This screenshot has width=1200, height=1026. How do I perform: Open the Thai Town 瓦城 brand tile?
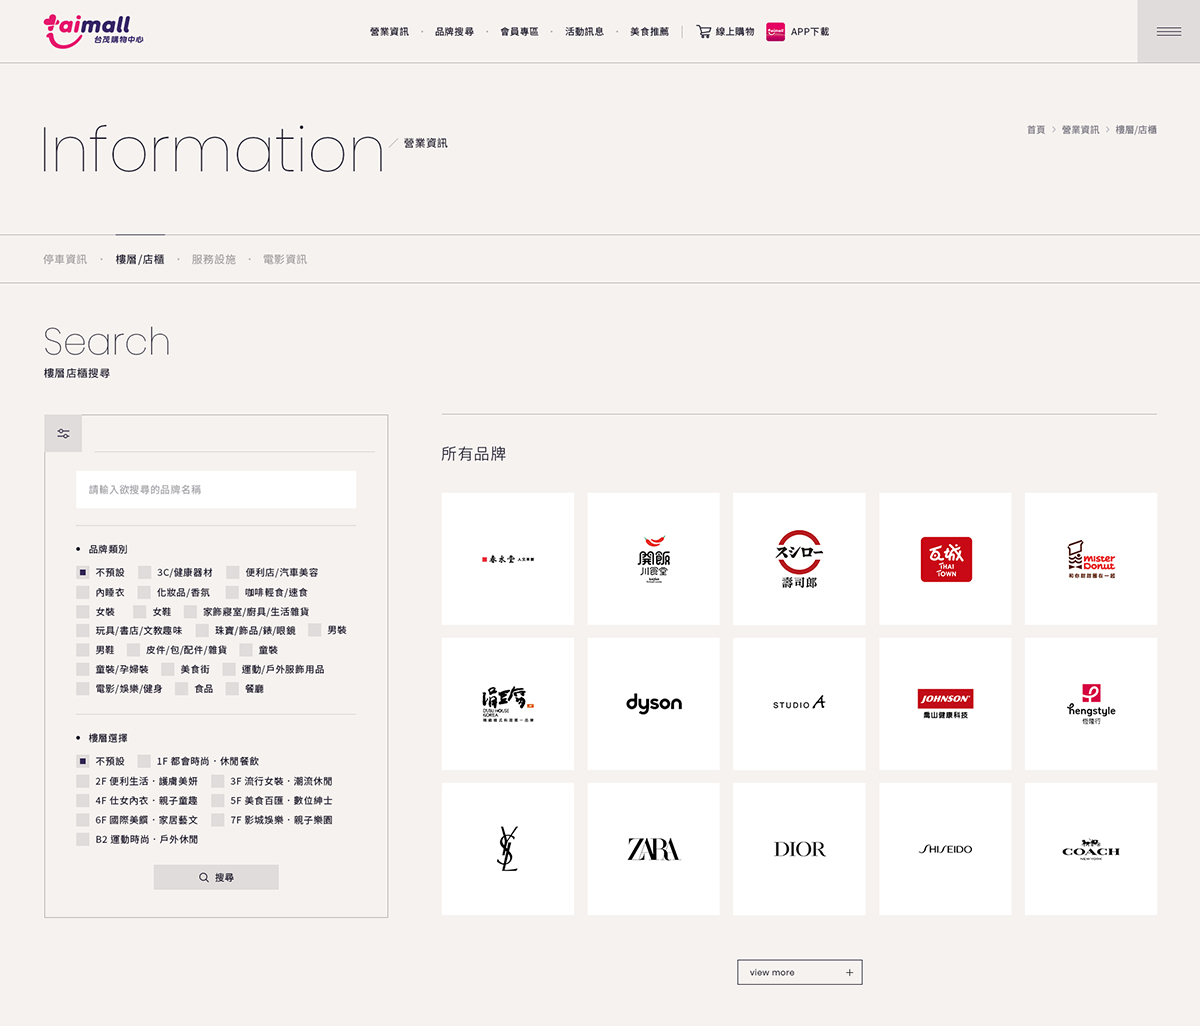coord(945,558)
